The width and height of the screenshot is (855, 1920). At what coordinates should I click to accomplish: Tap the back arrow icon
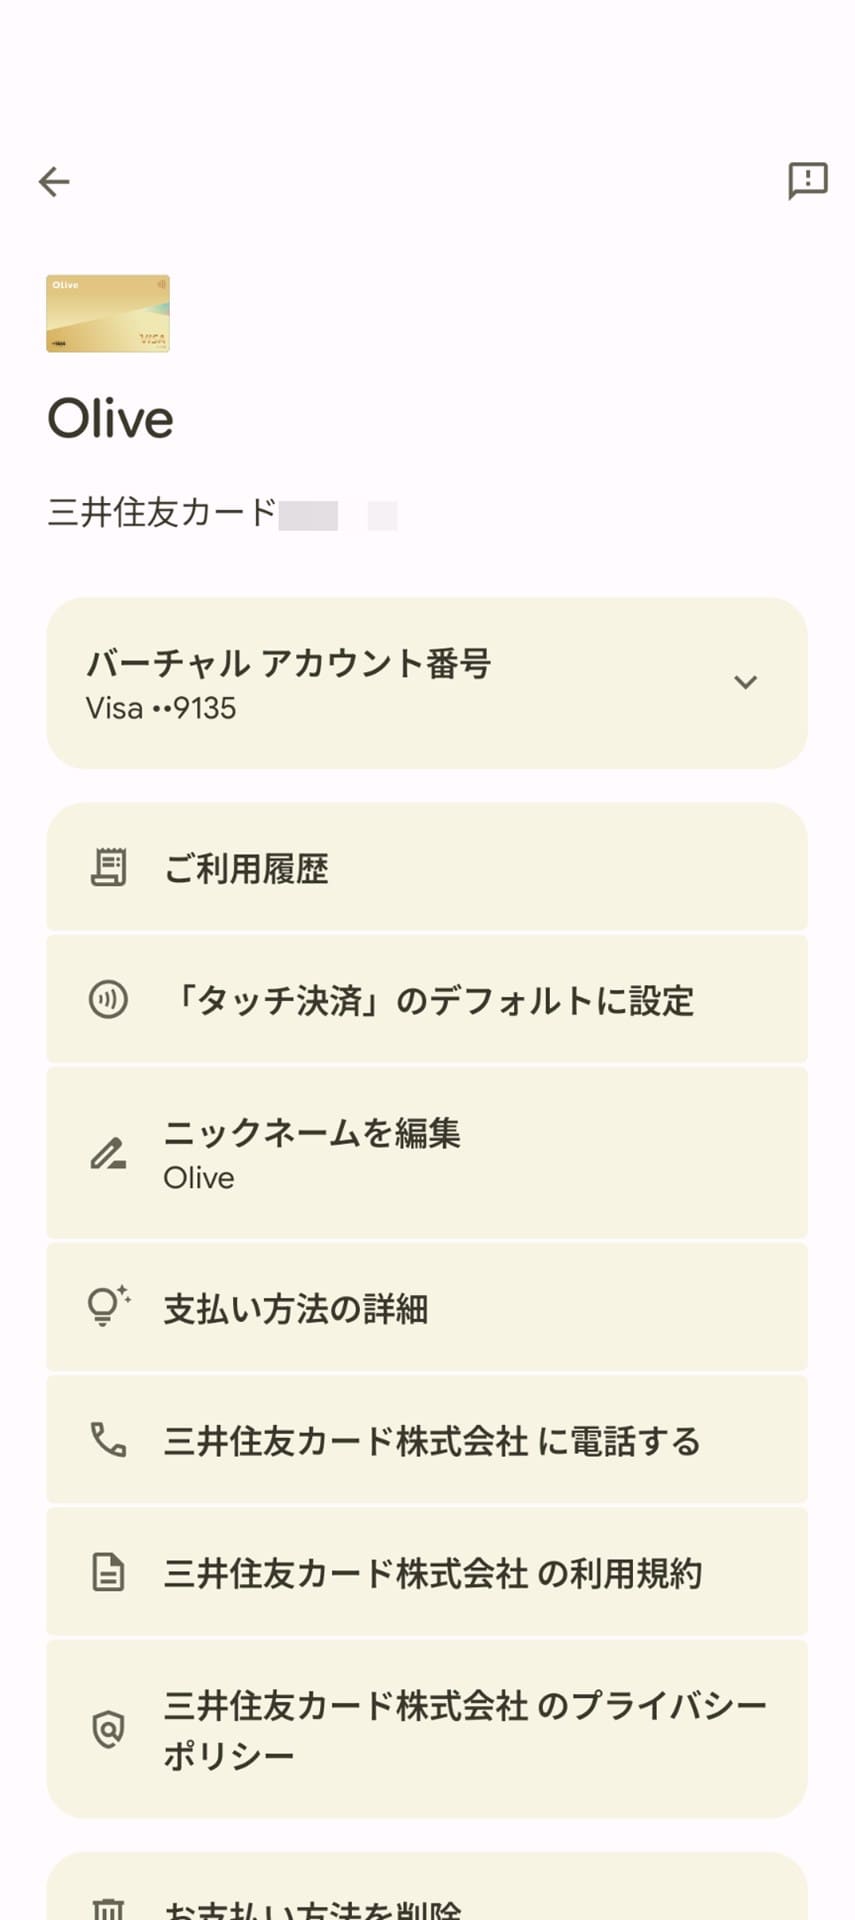click(54, 181)
